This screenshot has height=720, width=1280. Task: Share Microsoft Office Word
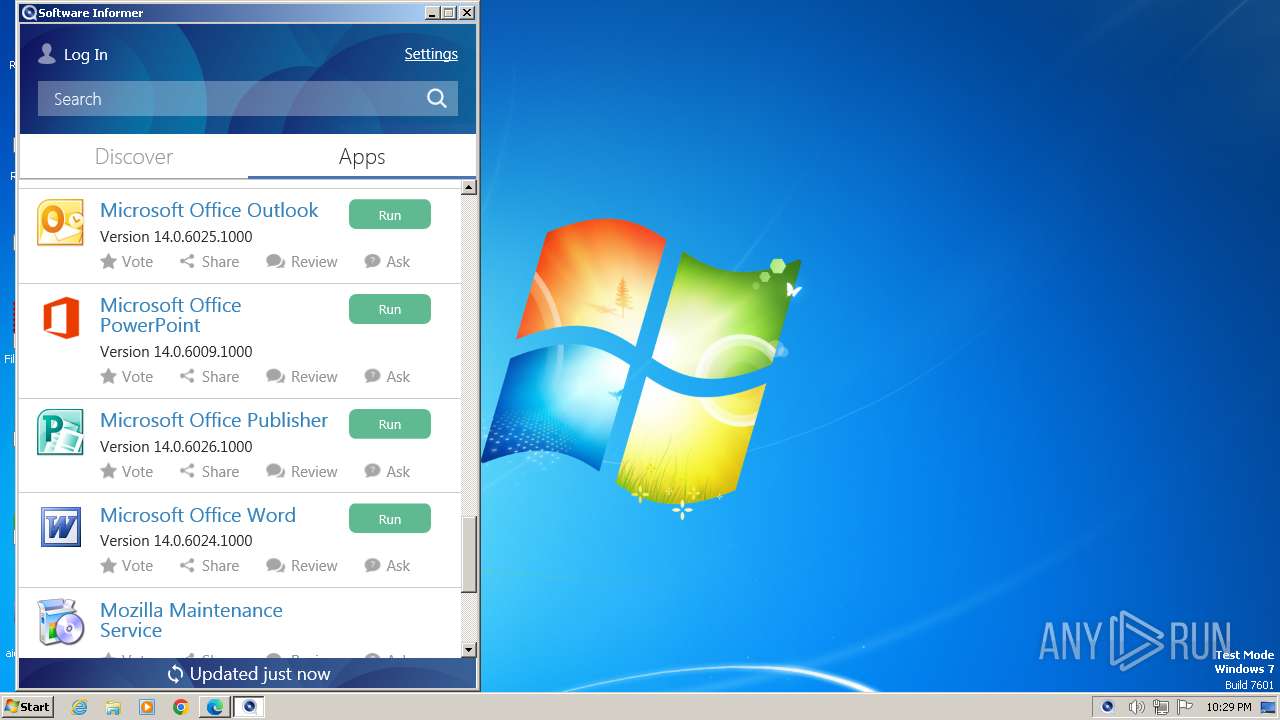(x=209, y=565)
